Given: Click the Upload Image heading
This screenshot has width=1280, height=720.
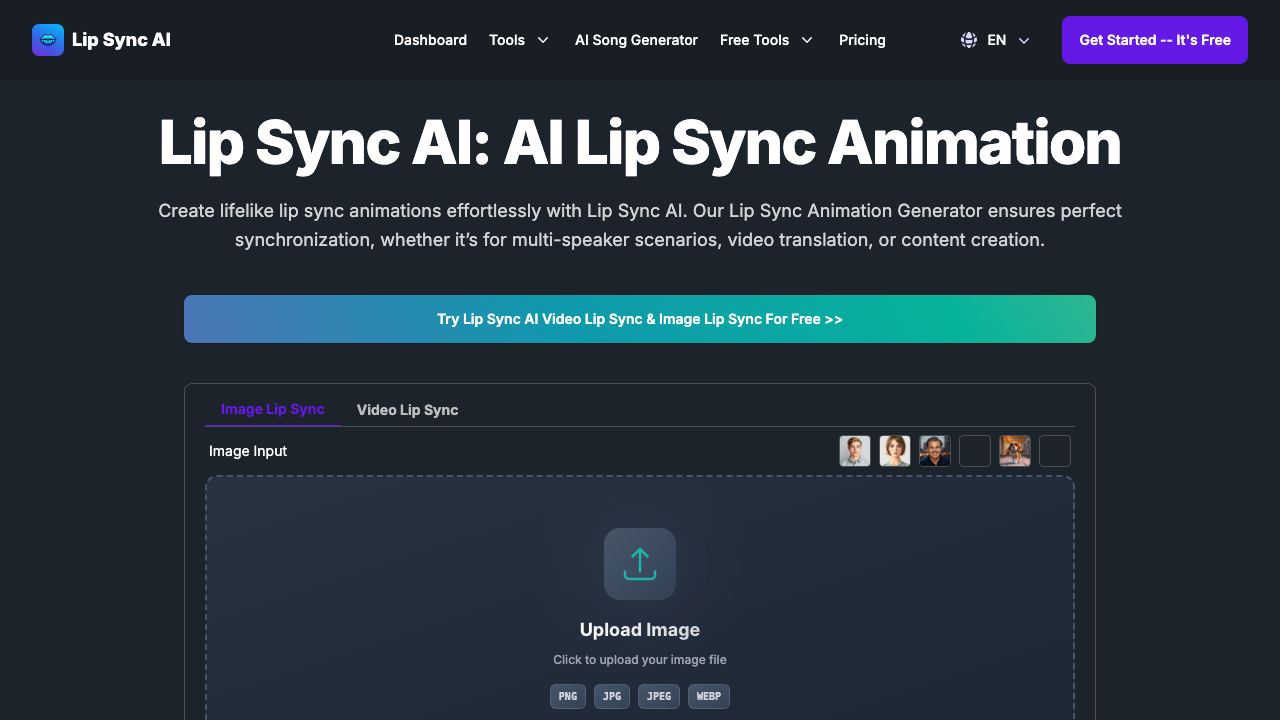Looking at the screenshot, I should tap(640, 630).
